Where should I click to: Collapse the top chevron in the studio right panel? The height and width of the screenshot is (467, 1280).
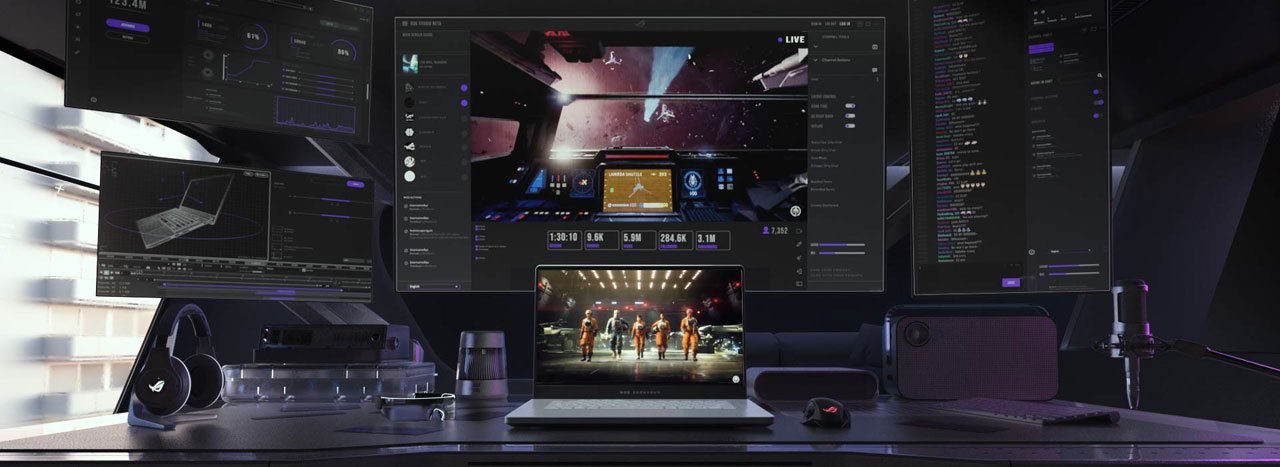[x=816, y=47]
